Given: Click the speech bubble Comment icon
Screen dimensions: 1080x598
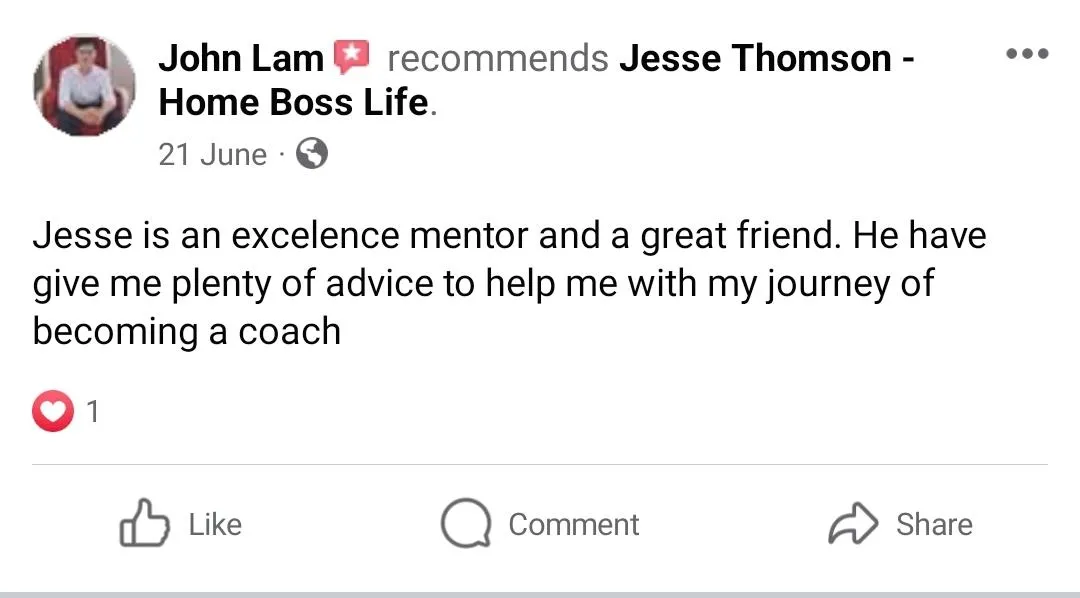Looking at the screenshot, I should tap(466, 524).
